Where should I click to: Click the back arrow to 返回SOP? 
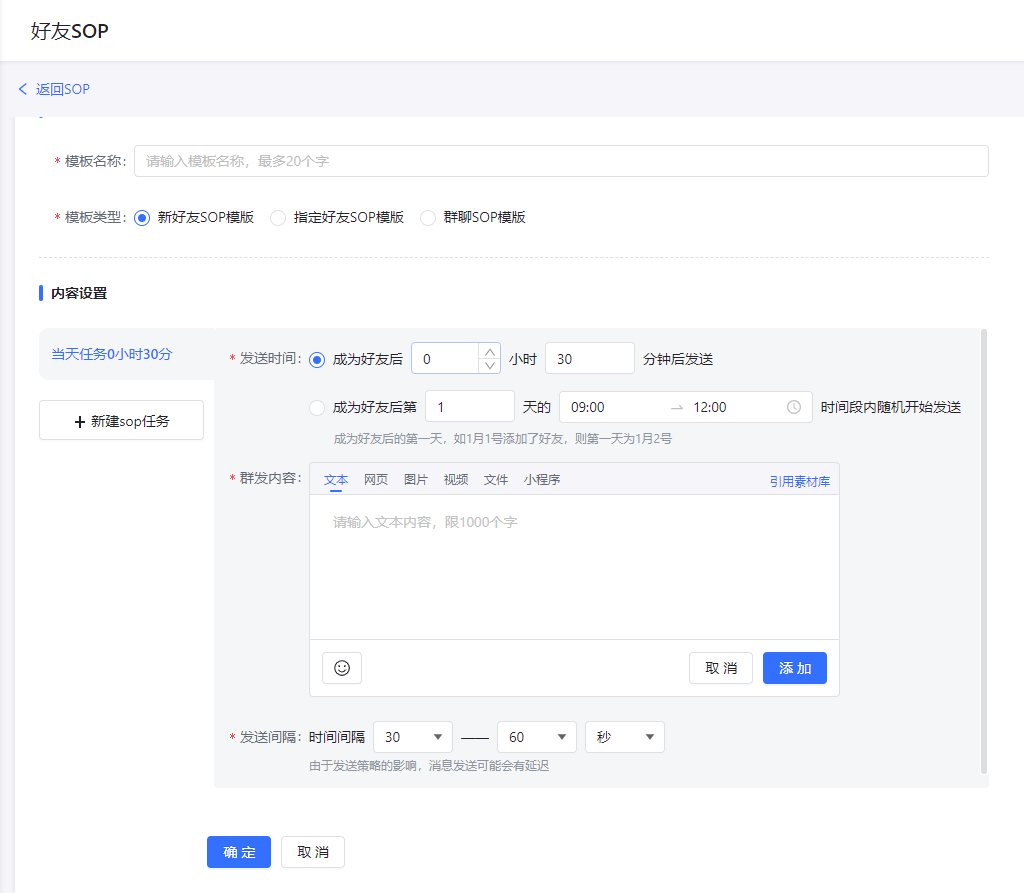pos(23,89)
